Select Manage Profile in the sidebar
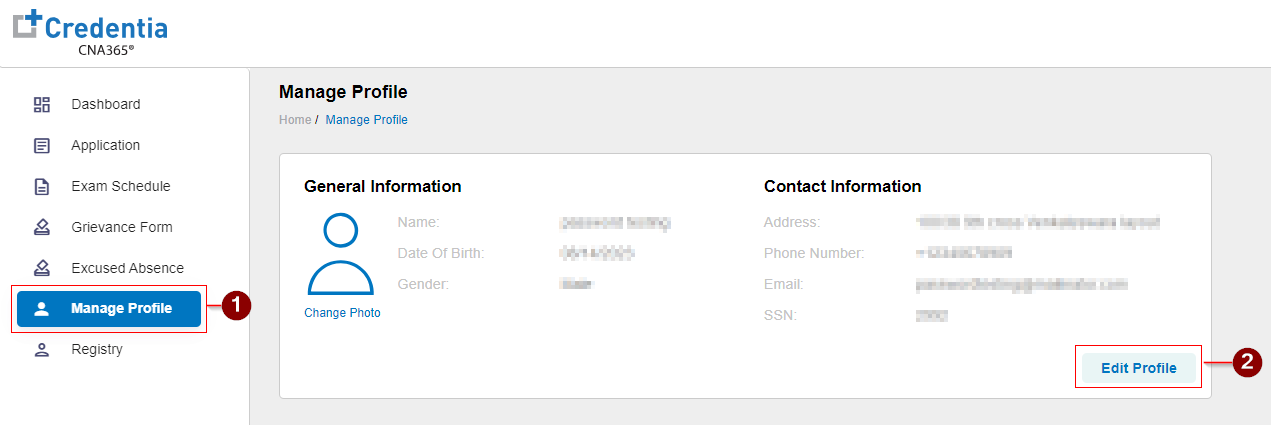This screenshot has height=425, width=1271. pyautogui.click(x=121, y=309)
